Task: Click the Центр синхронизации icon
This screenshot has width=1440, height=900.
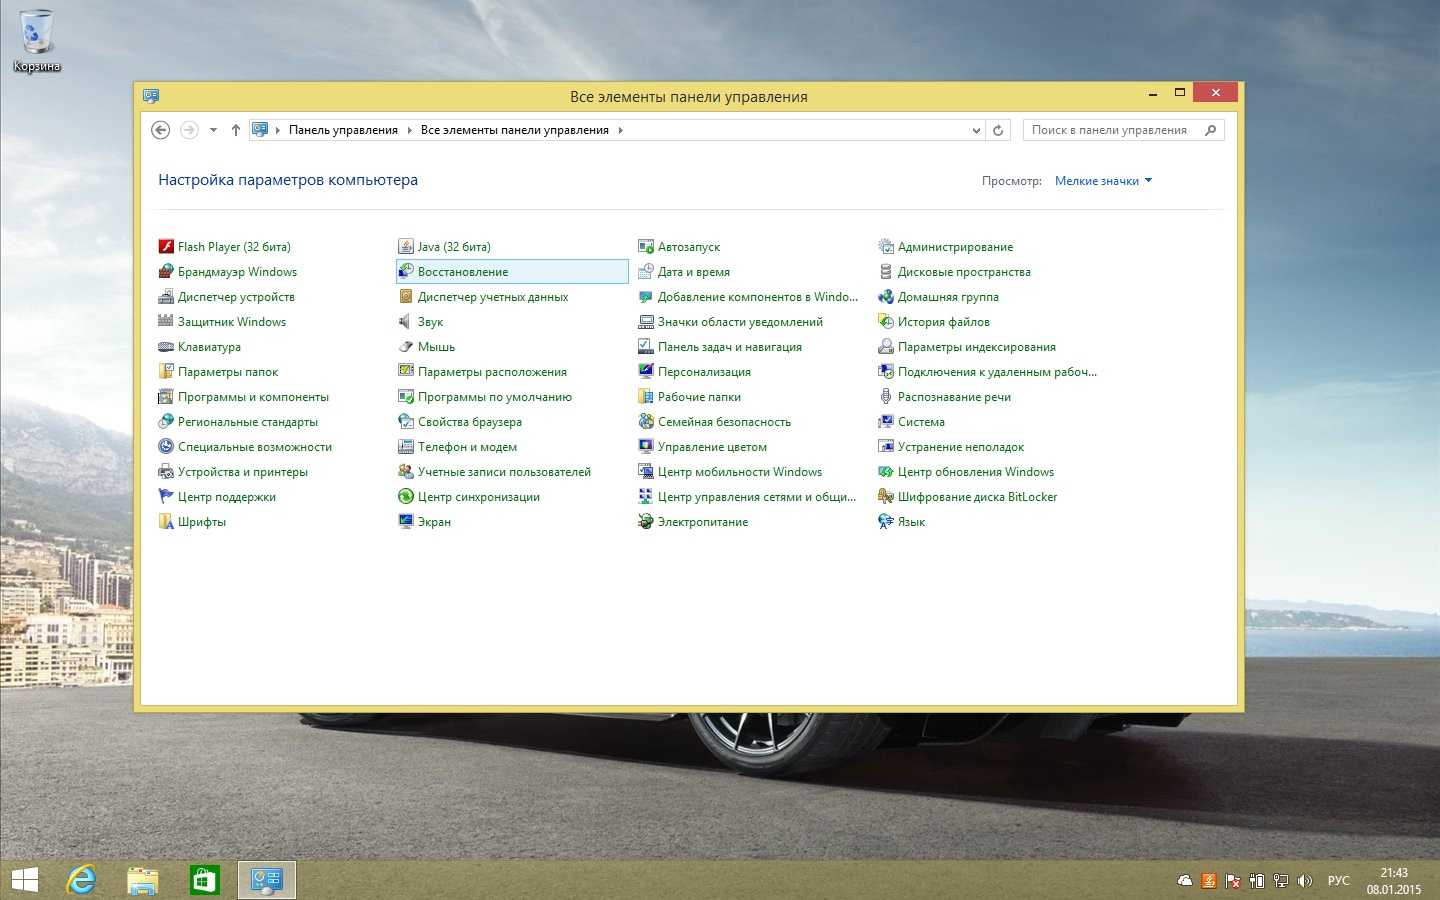Action: [406, 497]
